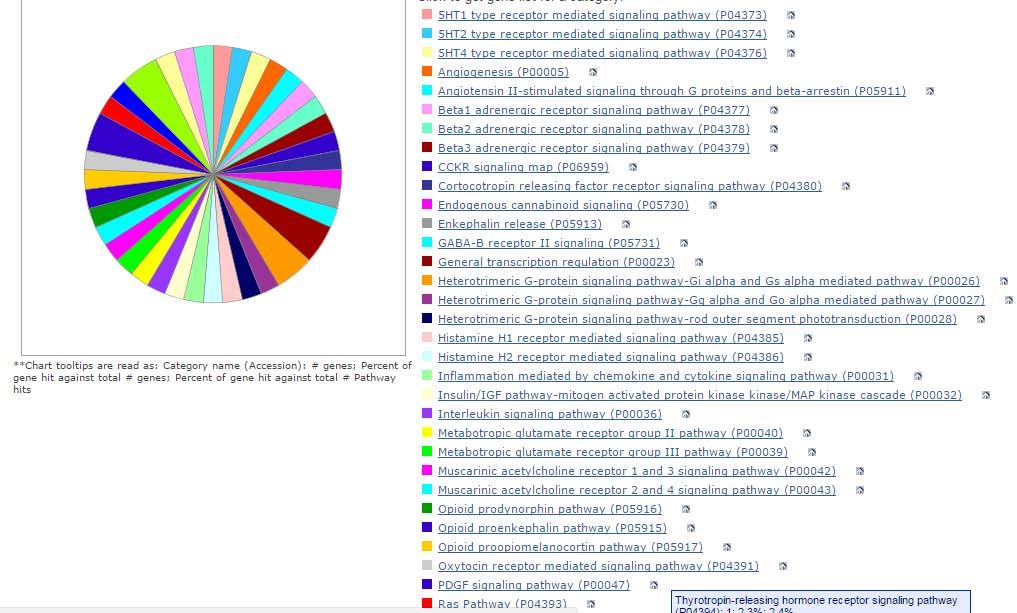Click the green Opioid prodynorphin legend swatch

tap(427, 508)
